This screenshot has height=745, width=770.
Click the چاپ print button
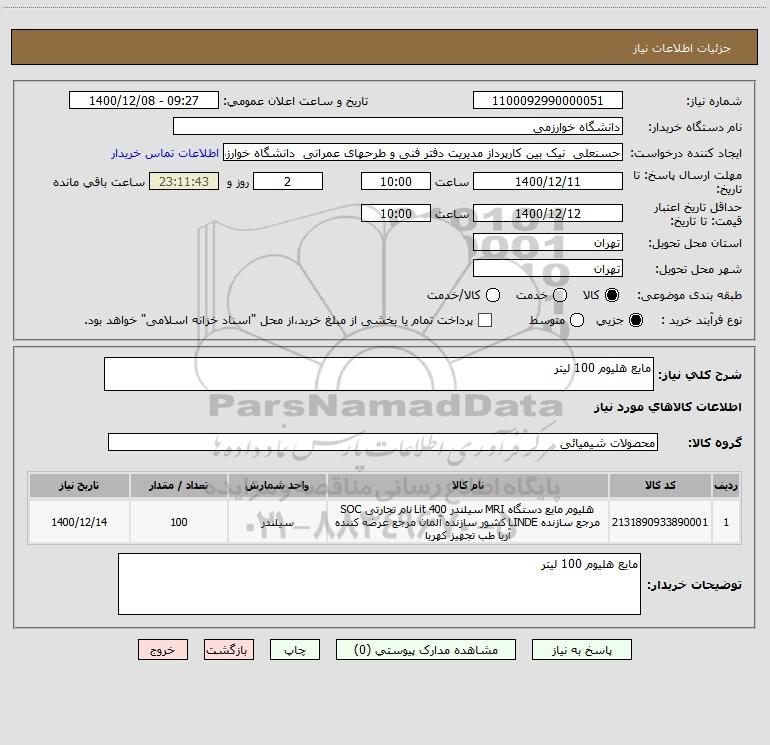[295, 650]
